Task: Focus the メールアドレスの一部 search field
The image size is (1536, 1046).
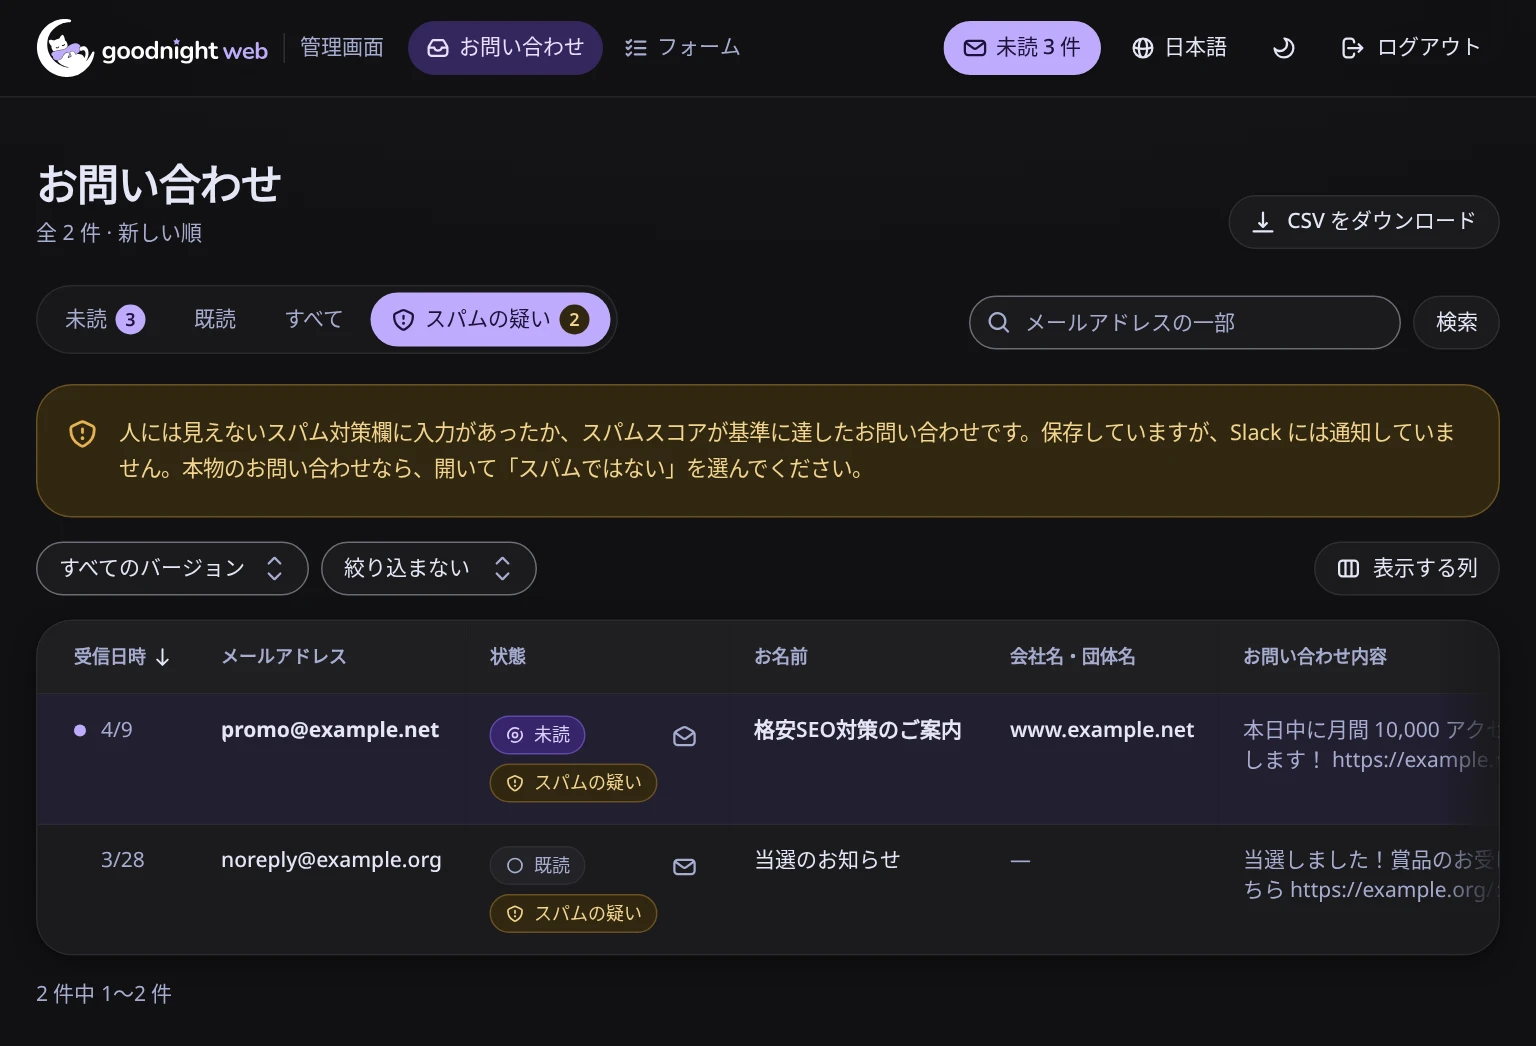Action: pos(1185,323)
